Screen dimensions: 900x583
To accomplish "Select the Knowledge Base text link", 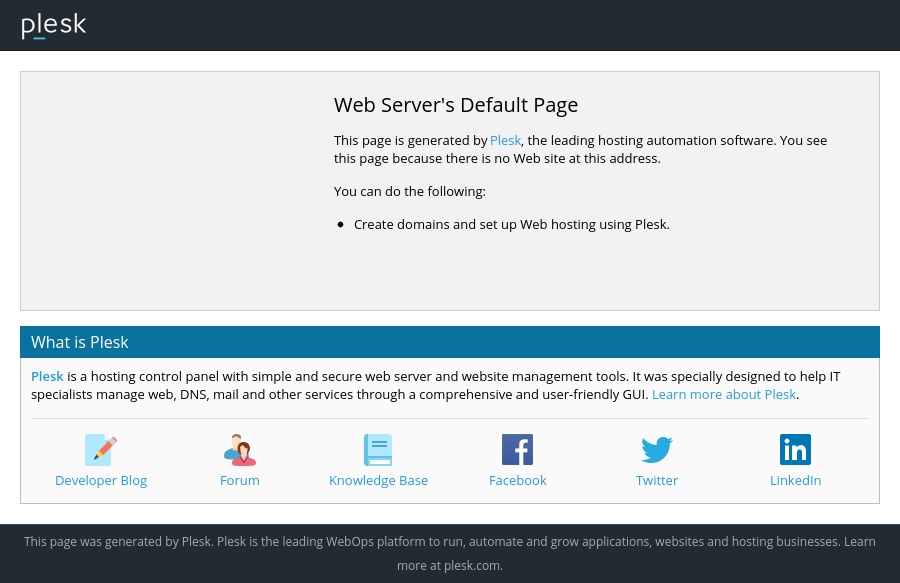I will click(x=378, y=481).
